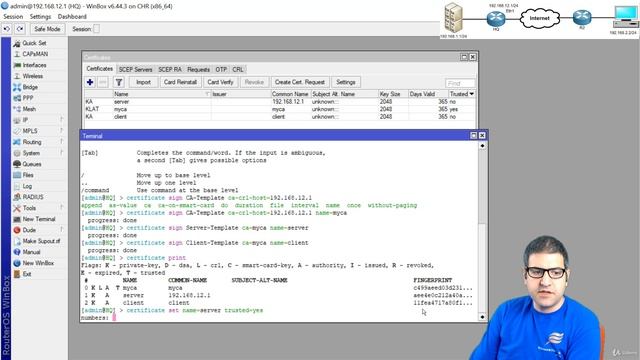Expand the Dude submenu arrow
The height and width of the screenshot is (360, 640).
tap(62, 230)
